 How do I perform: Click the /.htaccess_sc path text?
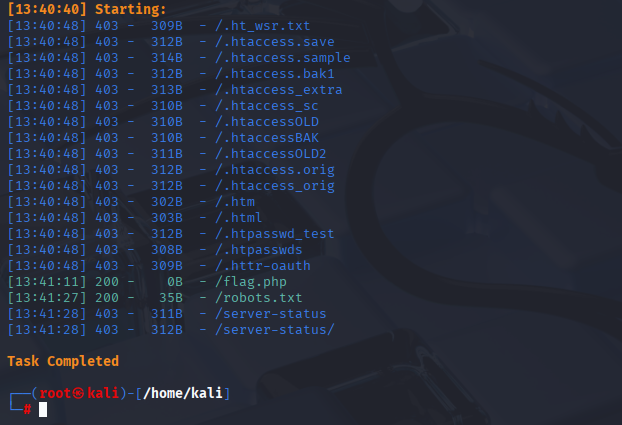click(267, 106)
